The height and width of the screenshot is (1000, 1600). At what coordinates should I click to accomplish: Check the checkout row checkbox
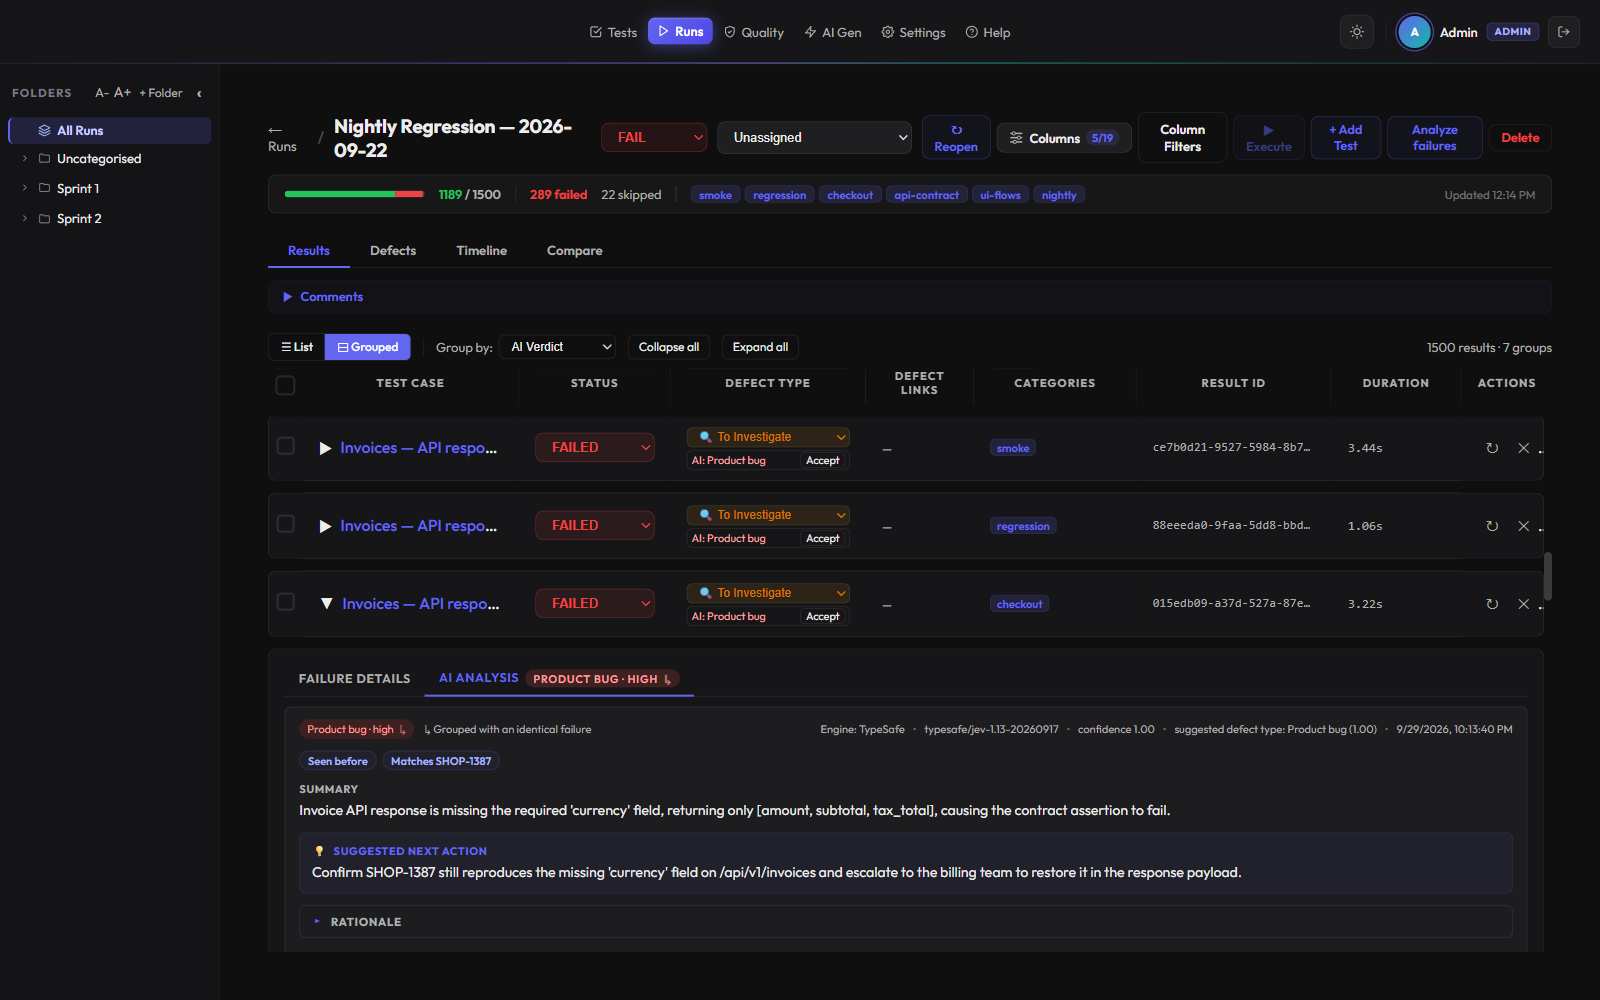point(285,602)
